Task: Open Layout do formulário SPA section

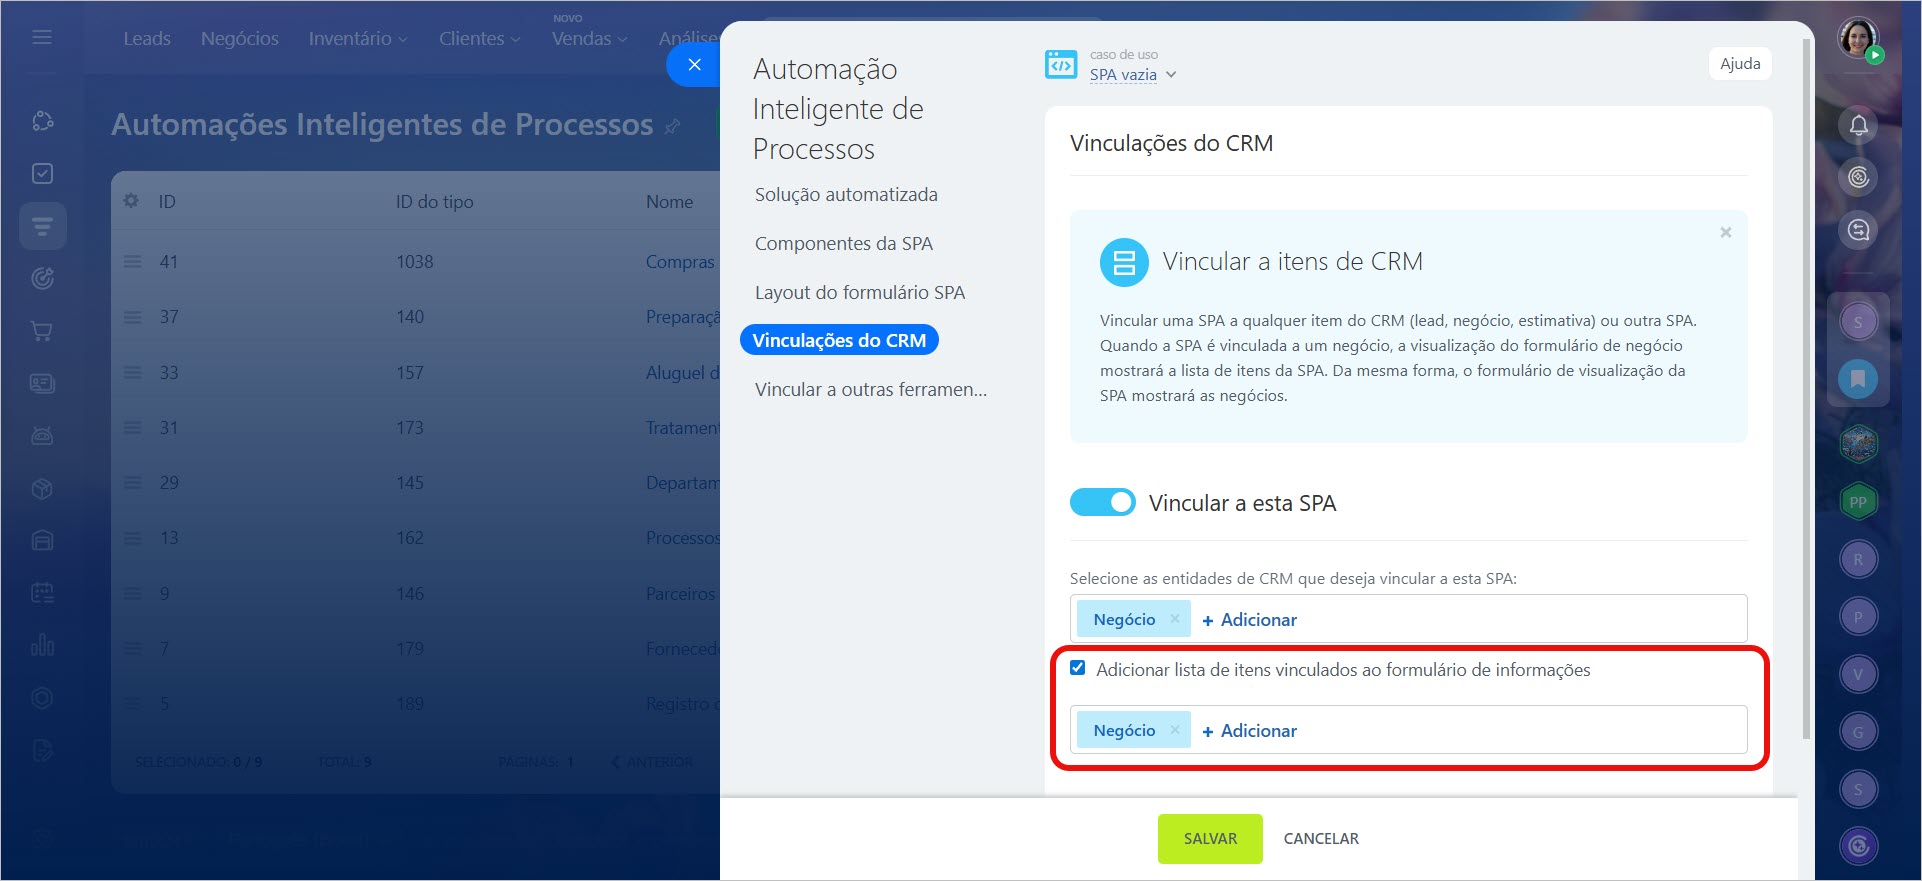Action: (x=859, y=293)
